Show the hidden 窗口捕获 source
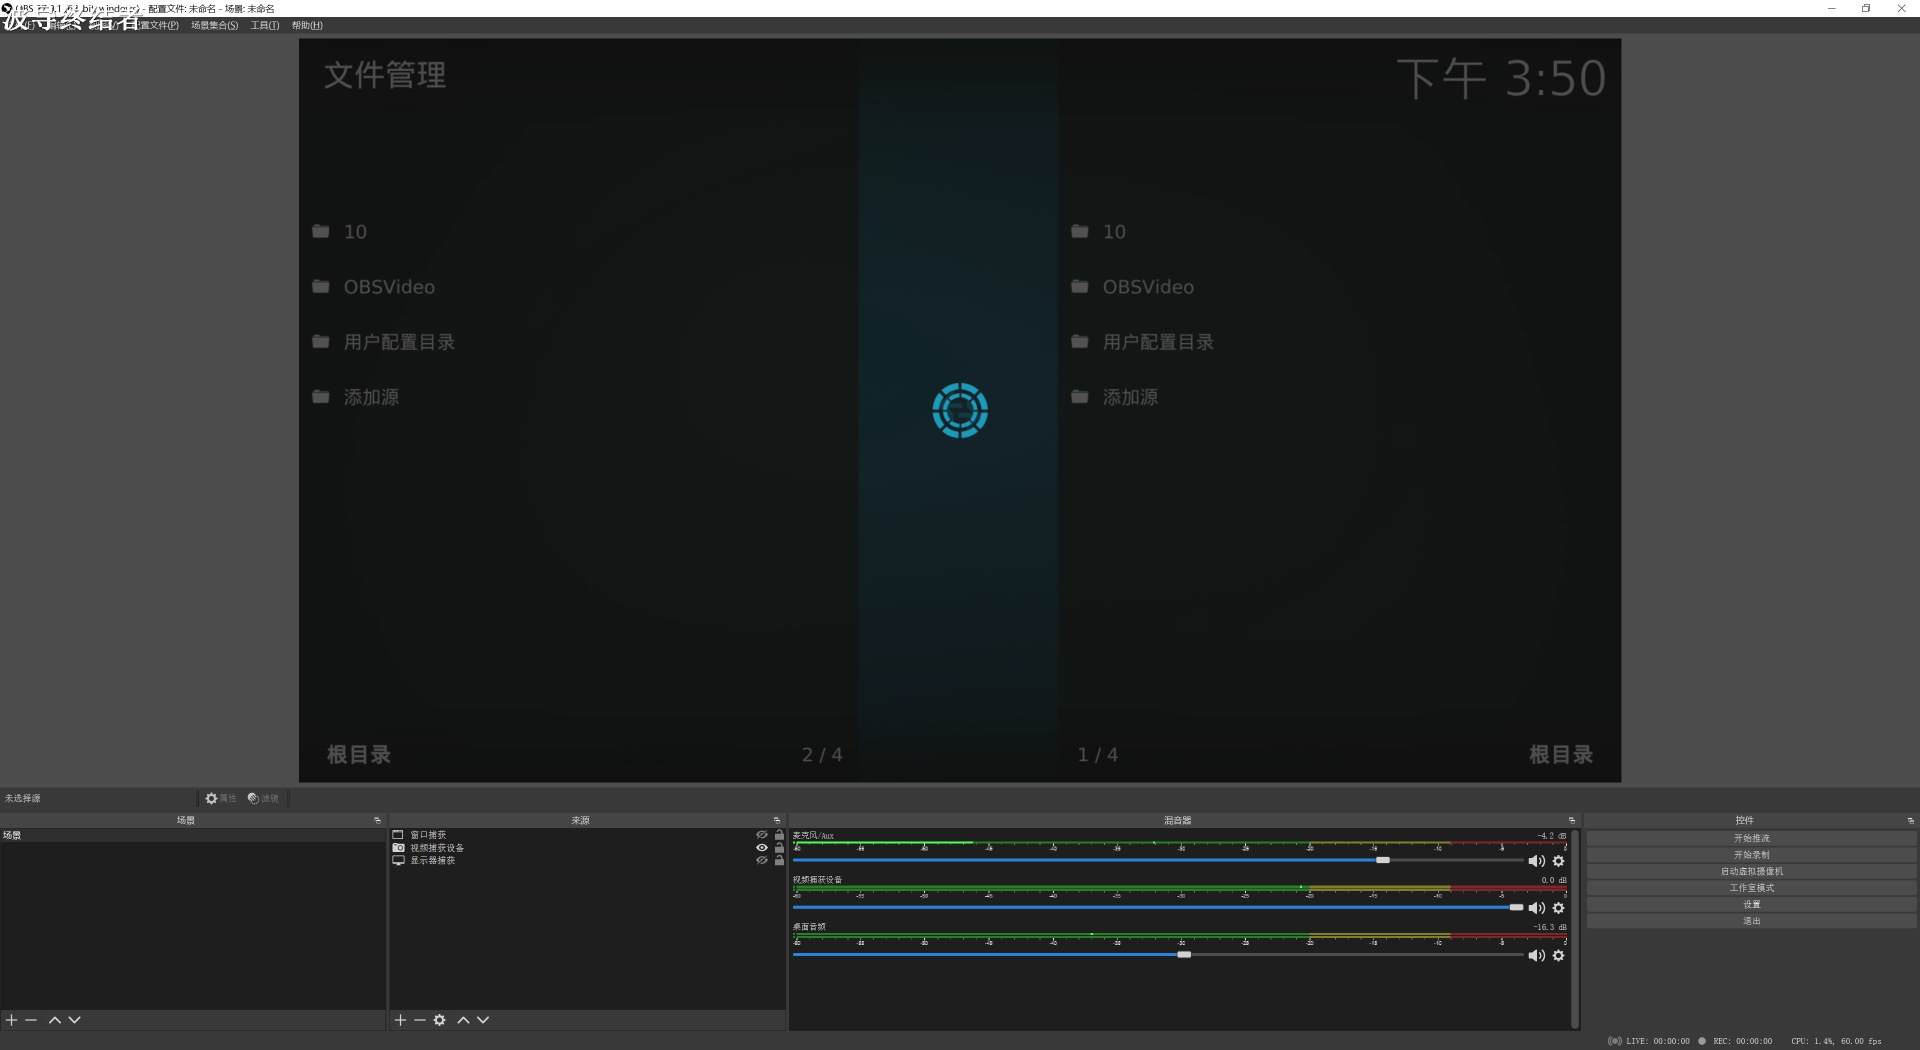Screen dimensions: 1920x1050 tap(762, 835)
